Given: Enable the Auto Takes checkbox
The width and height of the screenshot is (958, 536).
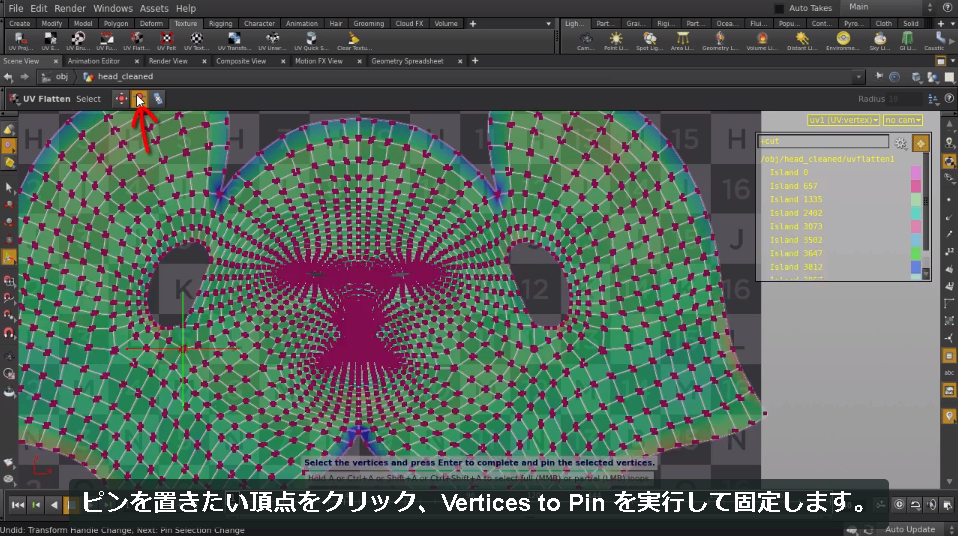Looking at the screenshot, I should (x=779, y=9).
